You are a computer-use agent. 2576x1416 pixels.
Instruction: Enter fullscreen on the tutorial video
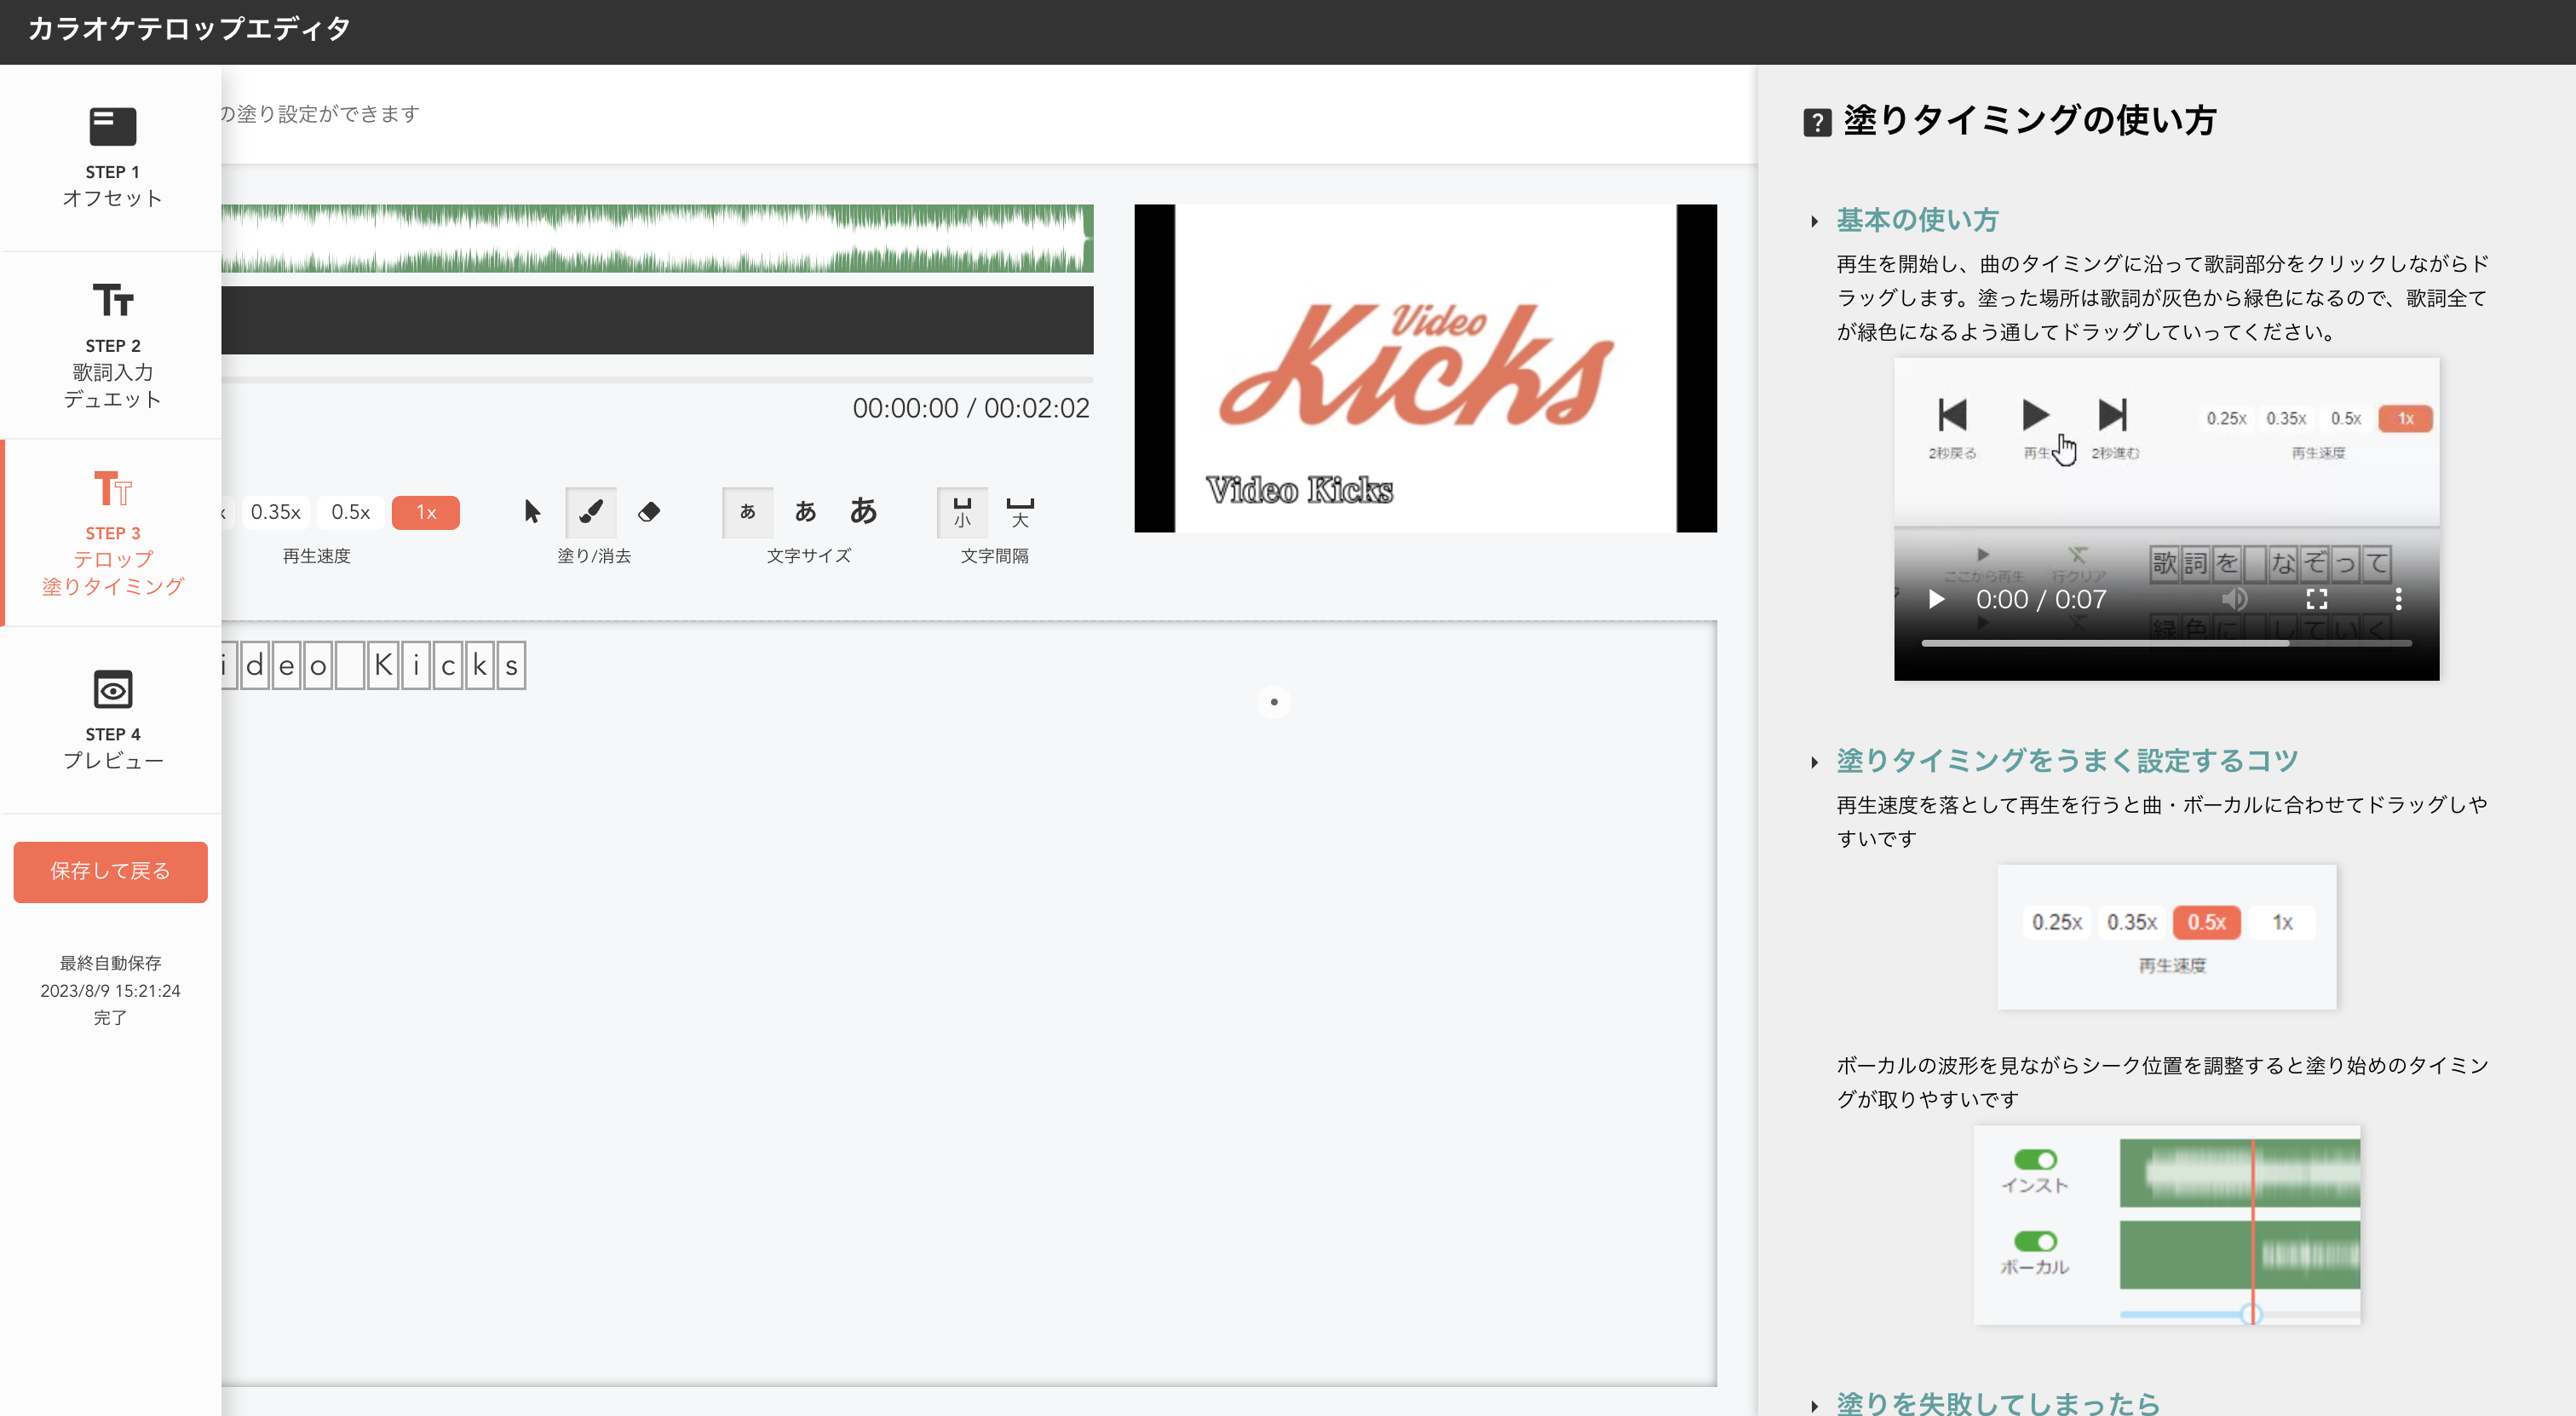pyautogui.click(x=2317, y=599)
